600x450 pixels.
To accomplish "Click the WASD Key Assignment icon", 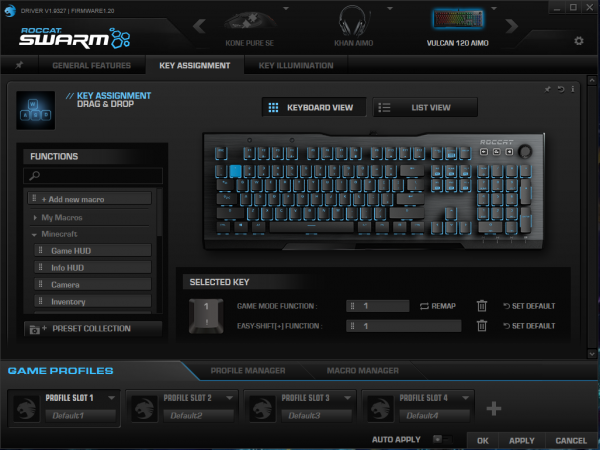I will pos(36,110).
